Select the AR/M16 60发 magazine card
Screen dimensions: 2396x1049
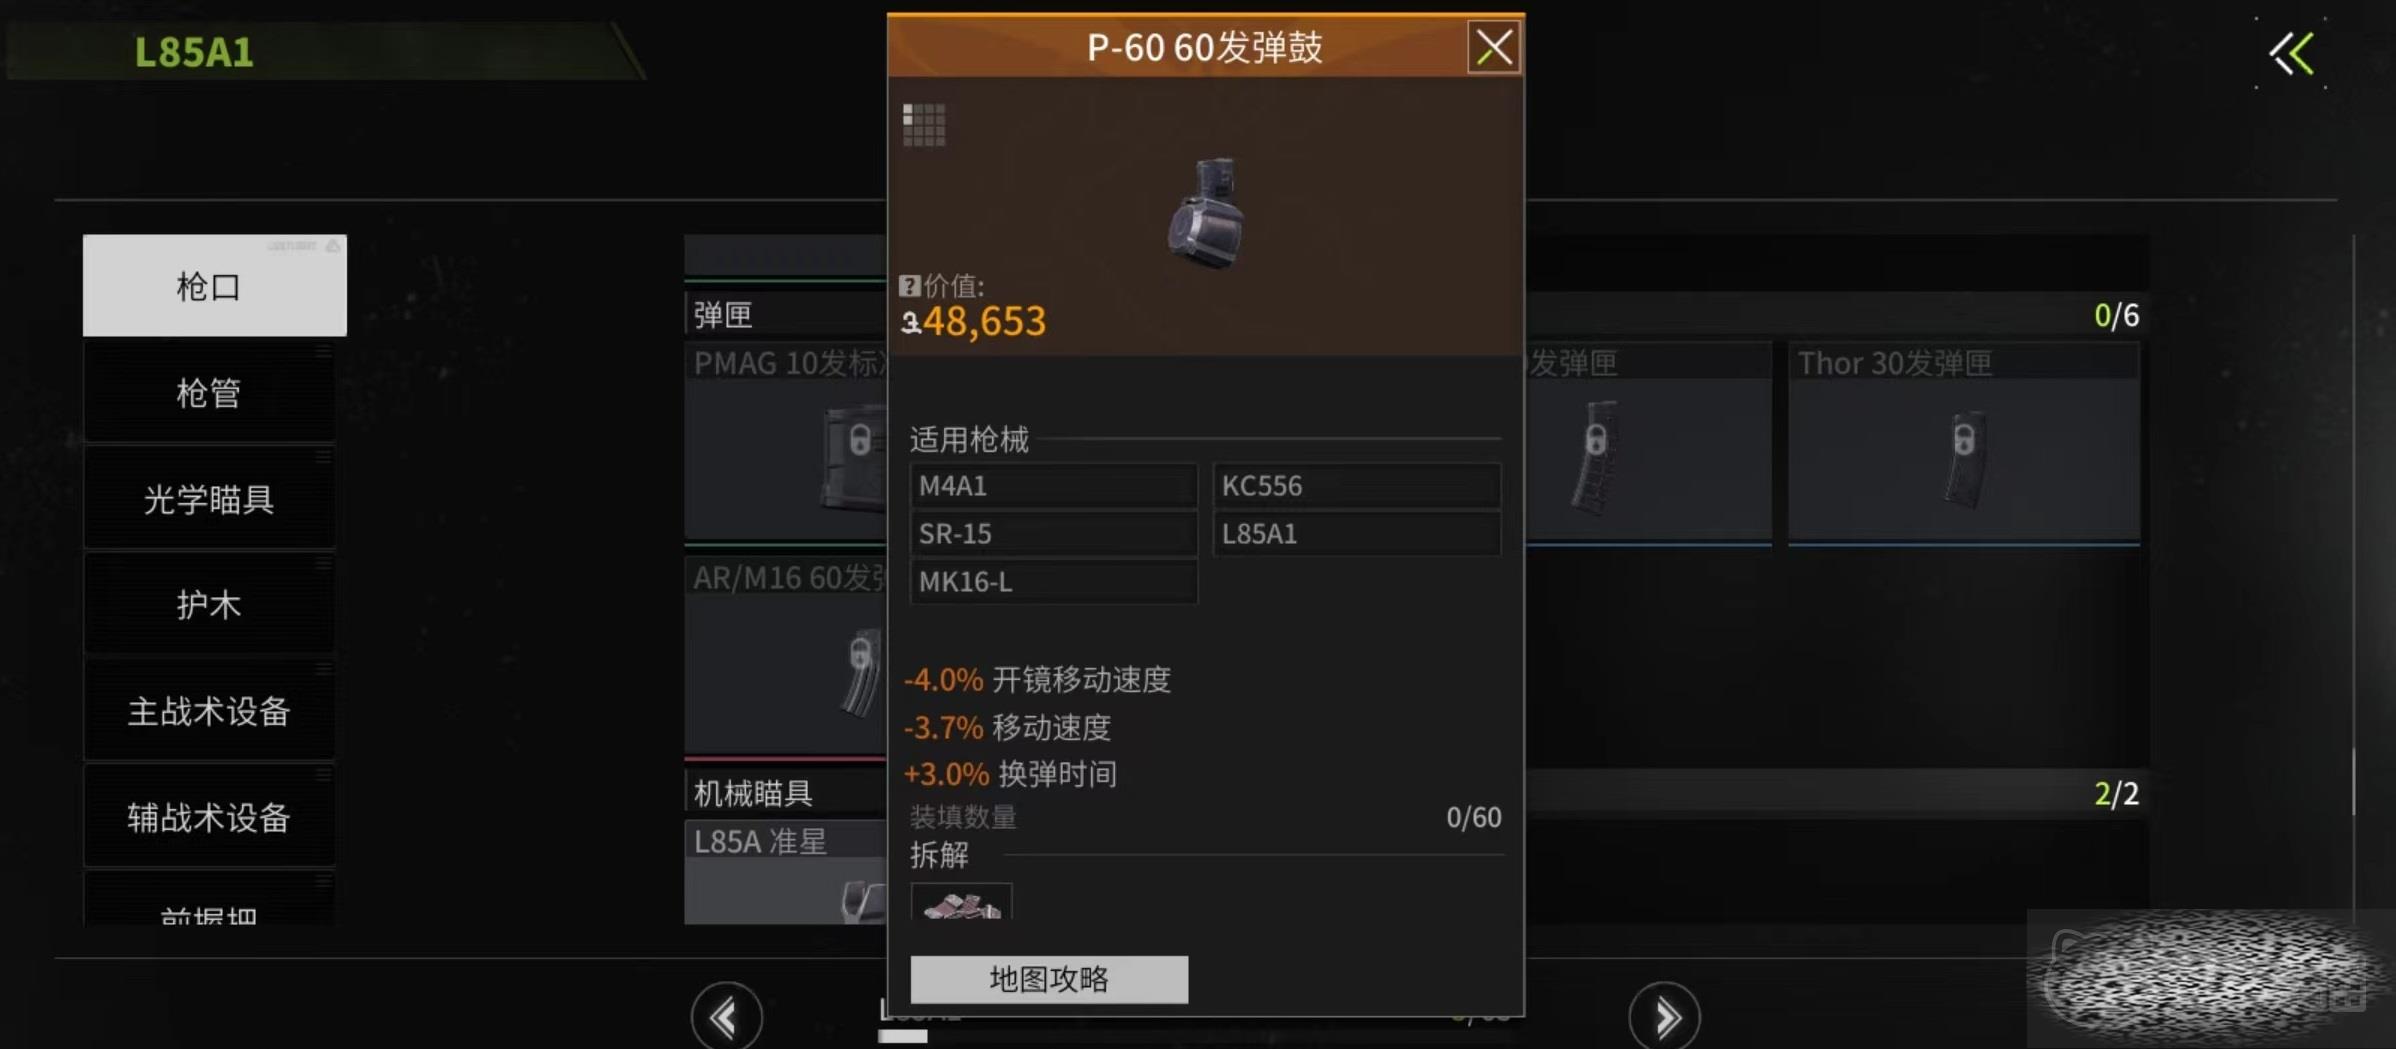[x=786, y=656]
